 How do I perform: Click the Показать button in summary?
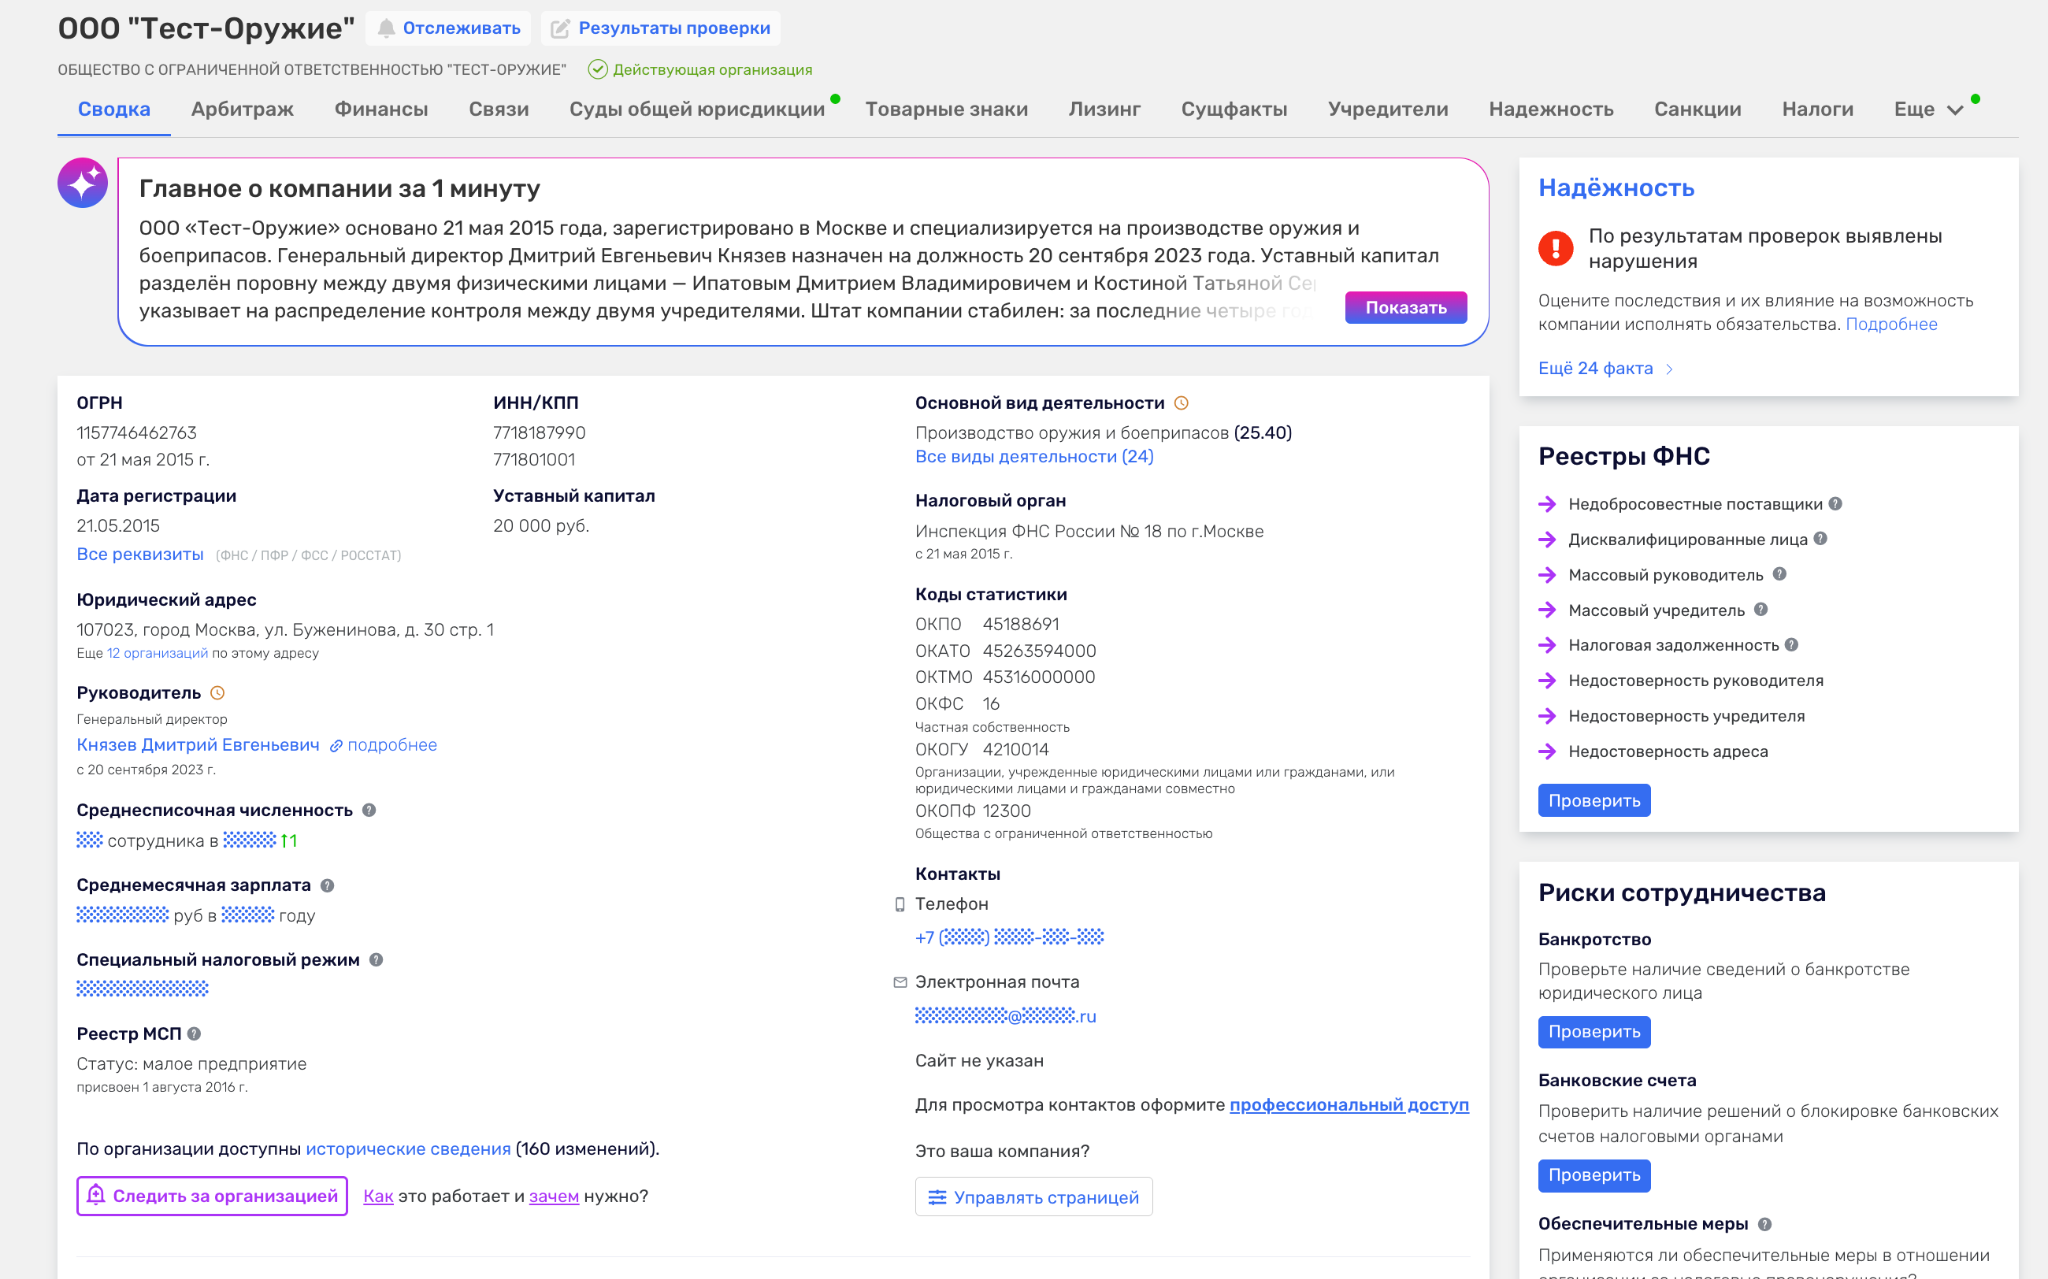(1406, 307)
